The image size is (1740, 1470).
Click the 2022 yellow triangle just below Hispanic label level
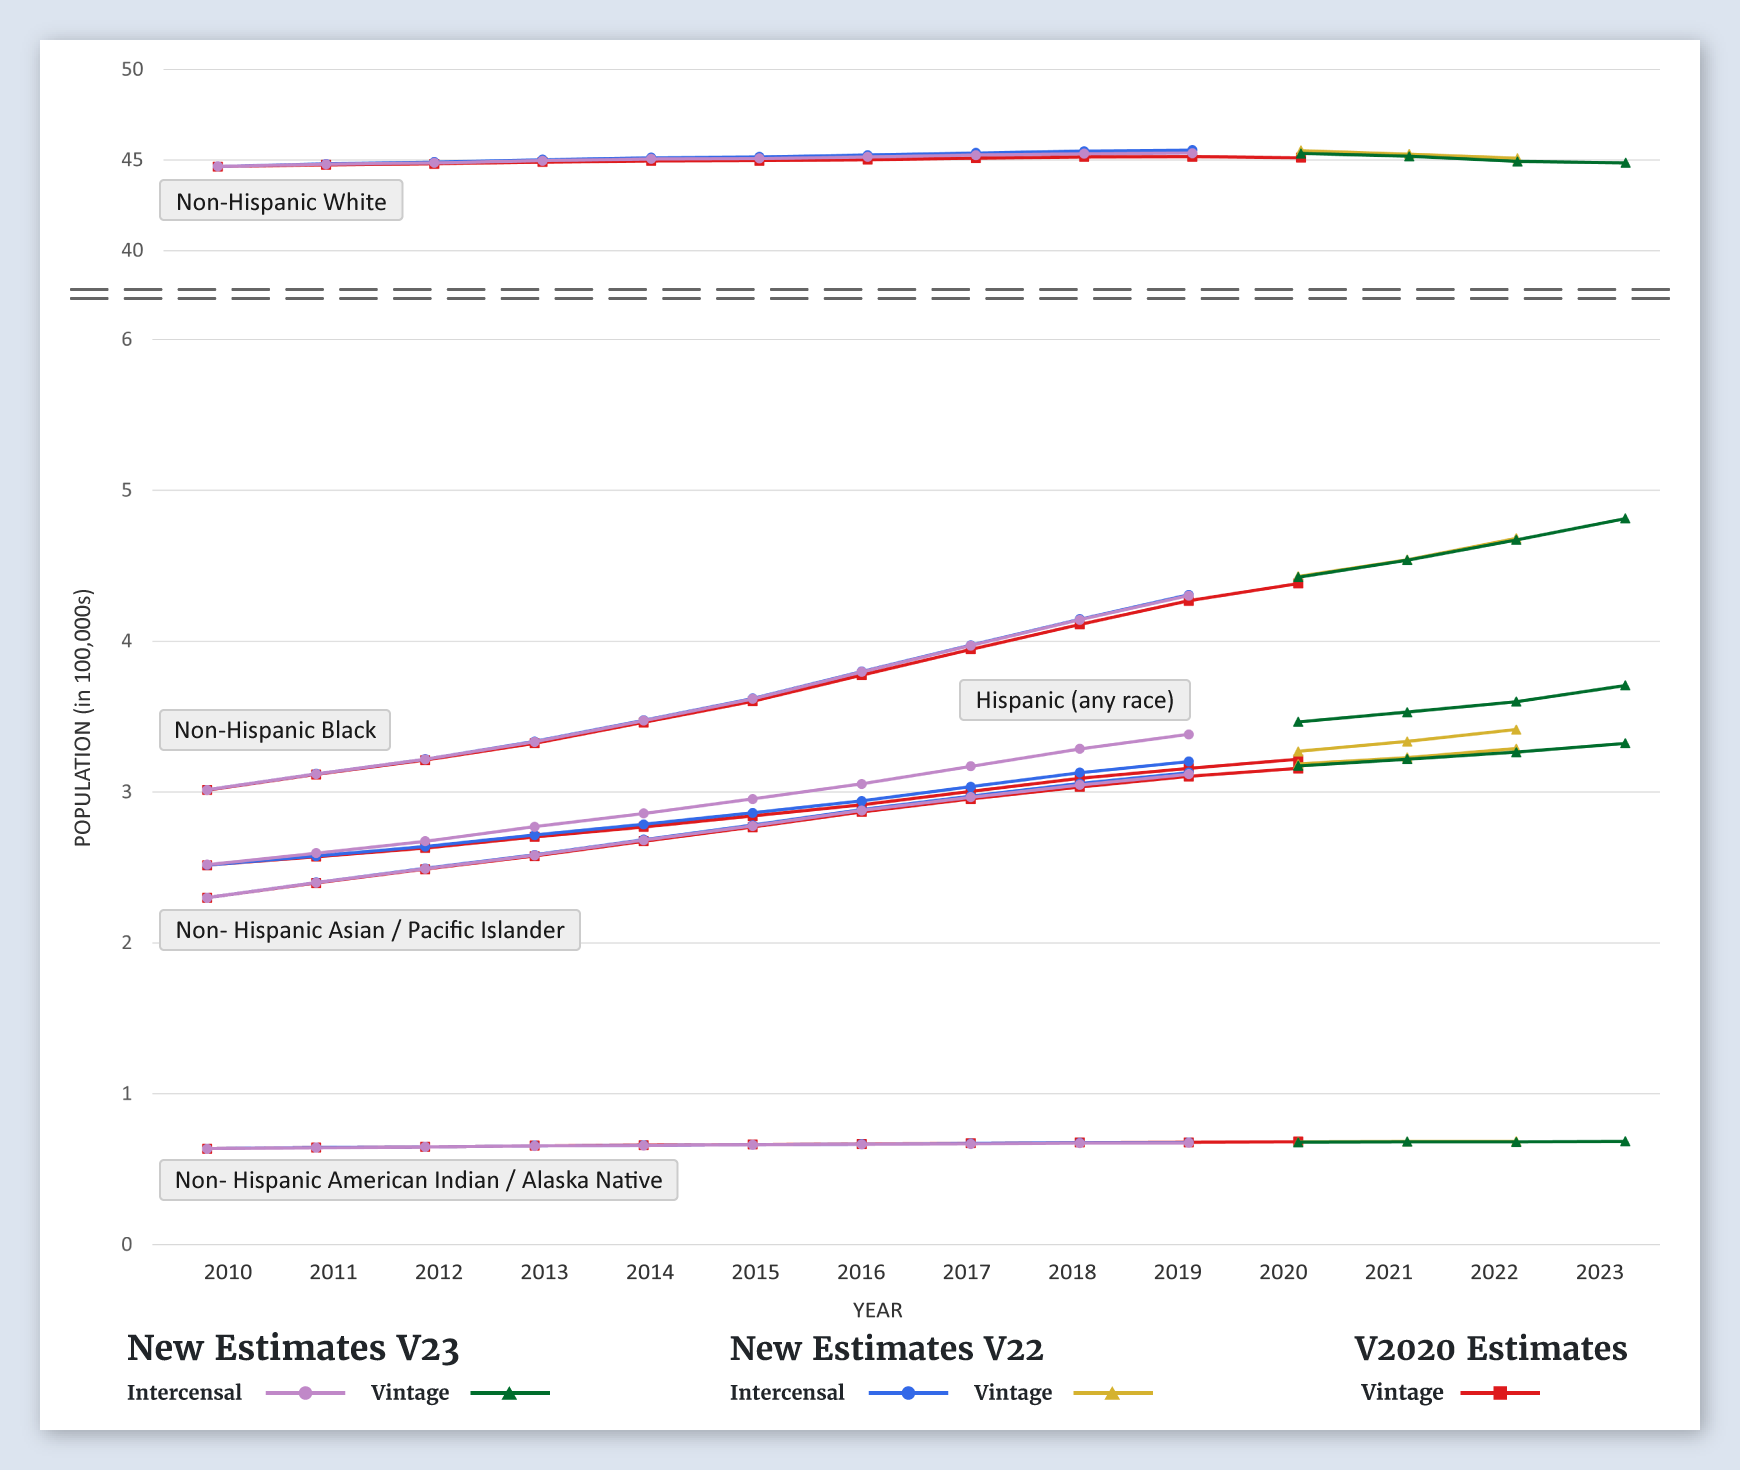click(x=1516, y=730)
